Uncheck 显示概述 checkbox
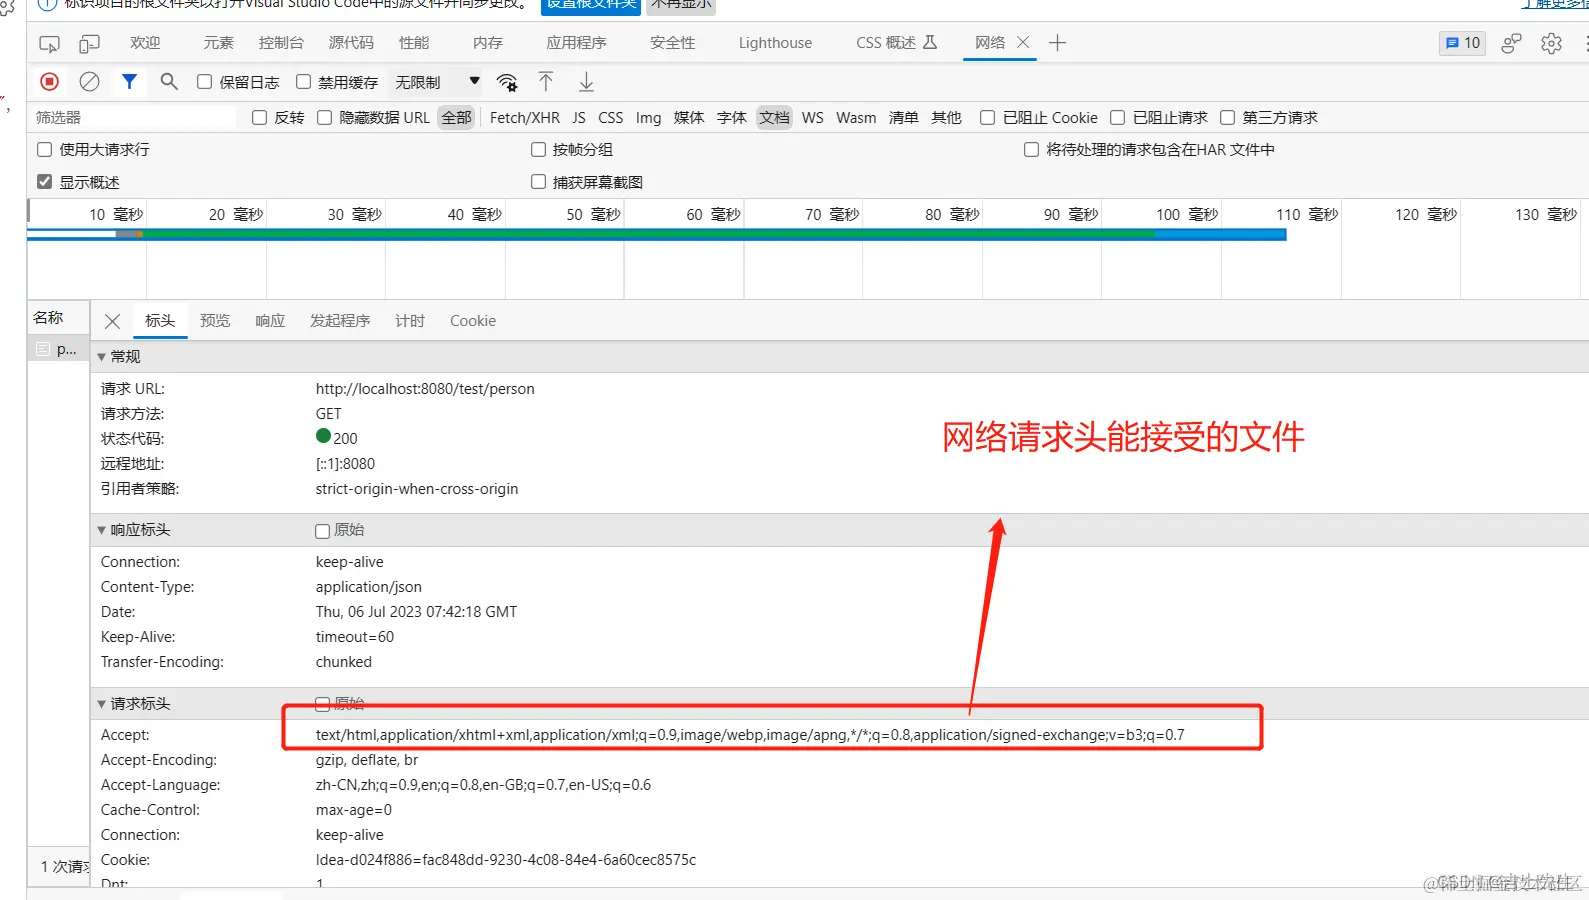Image resolution: width=1589 pixels, height=900 pixels. point(44,182)
